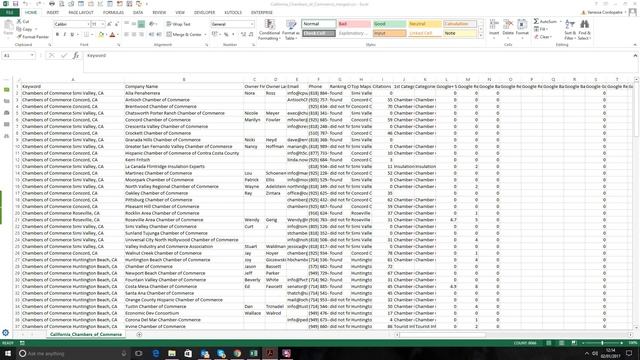
Task: Apply the Input cell style
Action: point(389,33)
